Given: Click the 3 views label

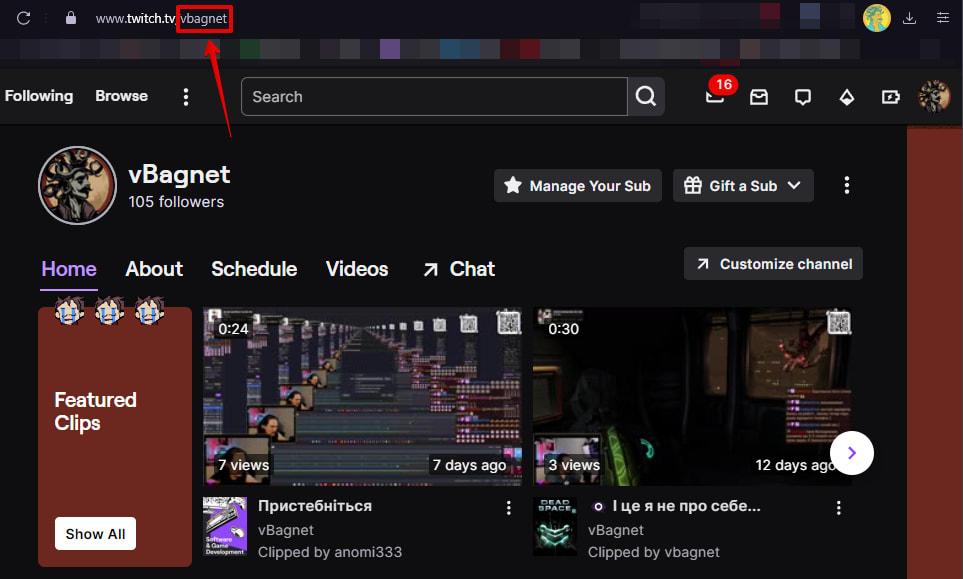Looking at the screenshot, I should pyautogui.click(x=574, y=465).
